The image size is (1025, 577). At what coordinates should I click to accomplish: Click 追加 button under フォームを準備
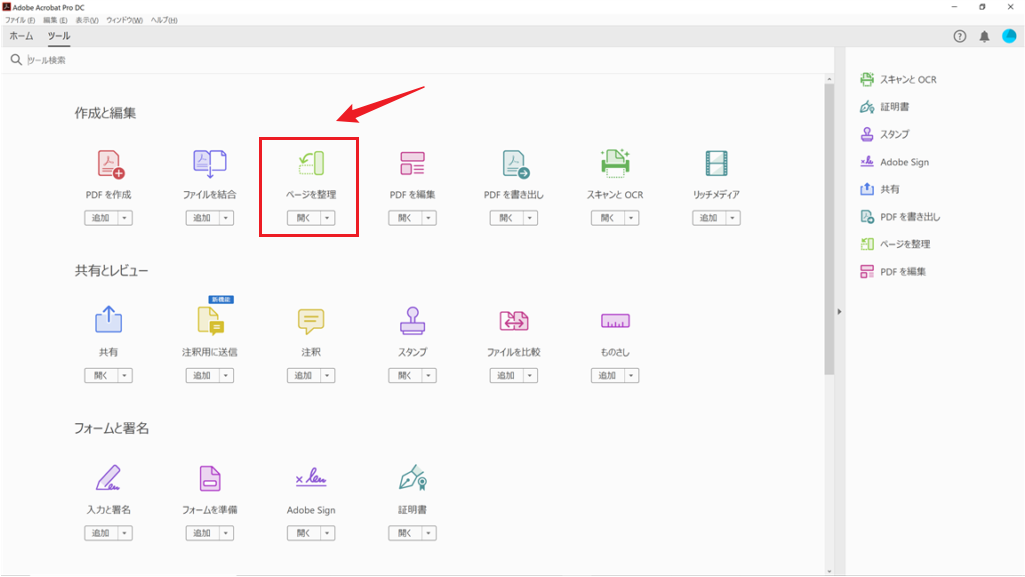click(203, 533)
